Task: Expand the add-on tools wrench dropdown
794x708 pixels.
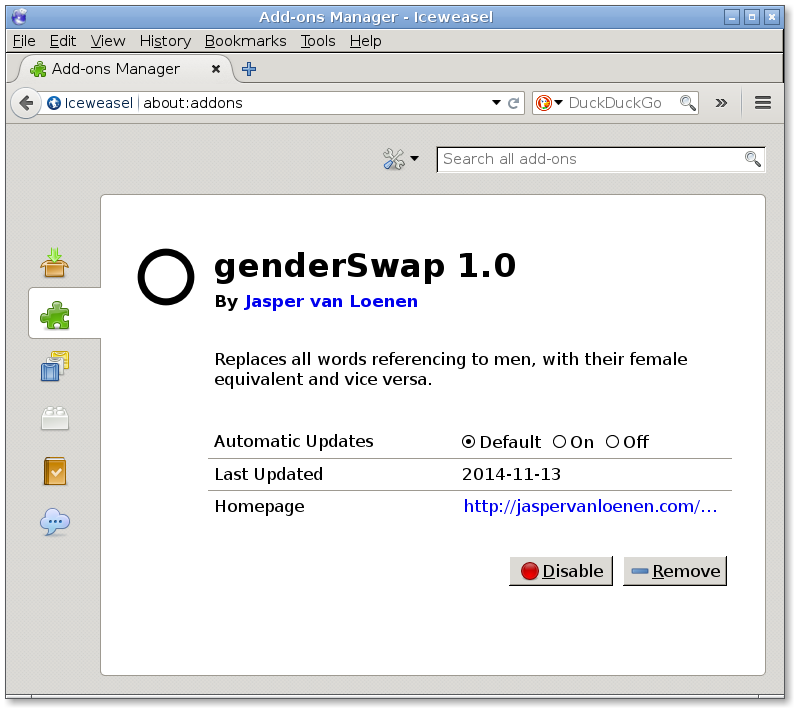Action: [x=401, y=159]
